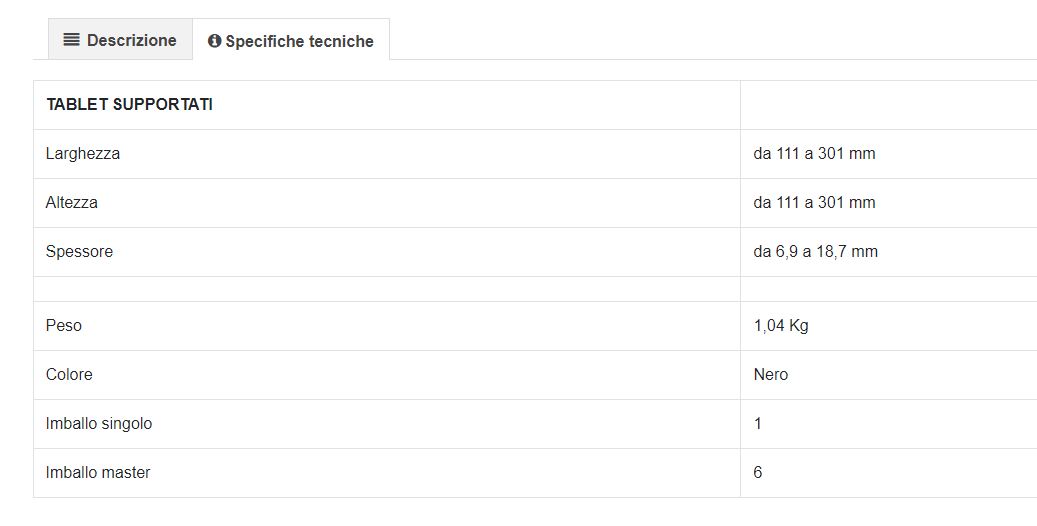Select the Imballo master value 6
Image resolution: width=1037 pixels, height=526 pixels.
pos(758,472)
